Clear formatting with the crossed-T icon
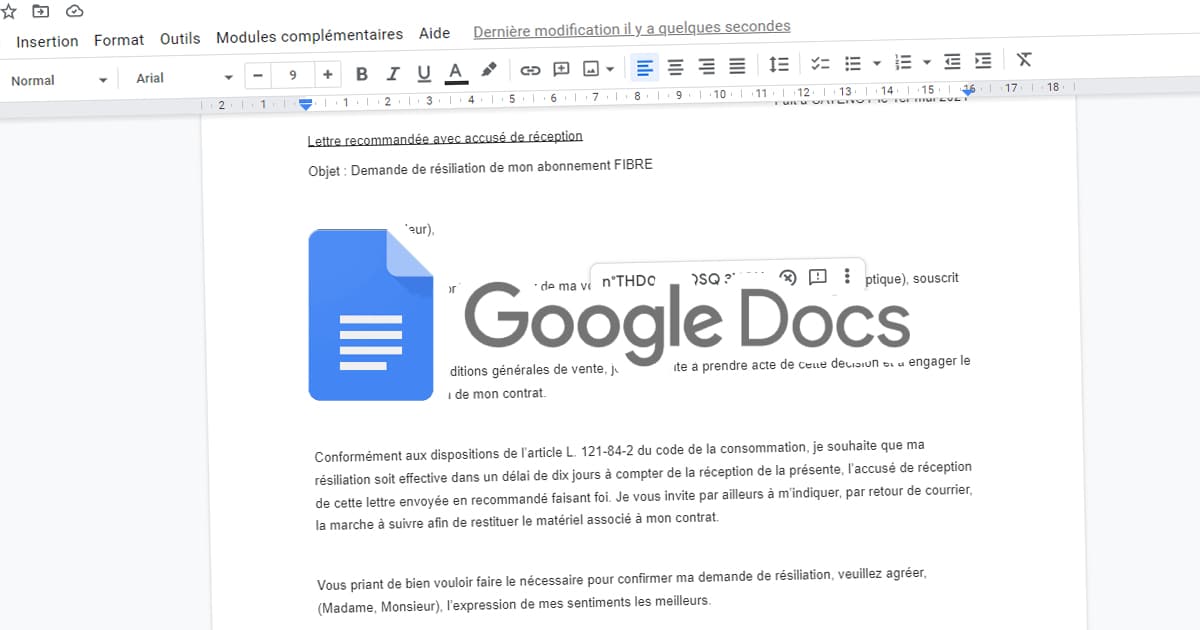 [1024, 59]
